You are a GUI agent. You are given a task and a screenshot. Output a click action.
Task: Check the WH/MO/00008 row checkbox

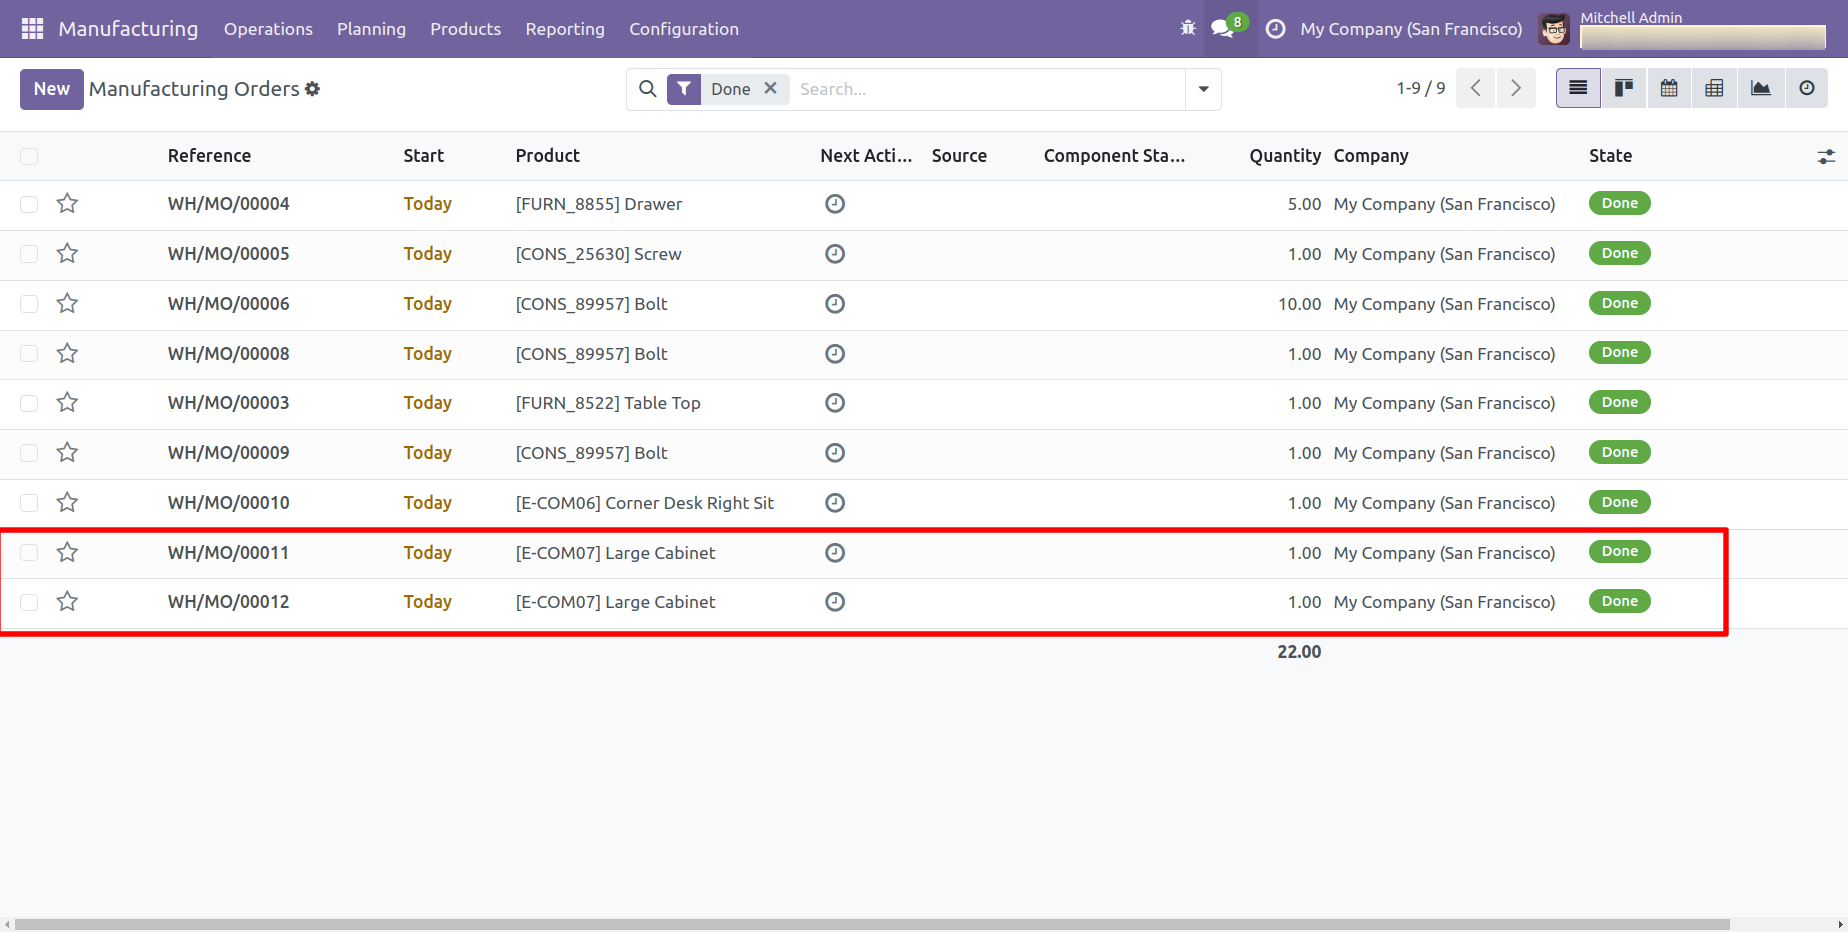(x=29, y=354)
